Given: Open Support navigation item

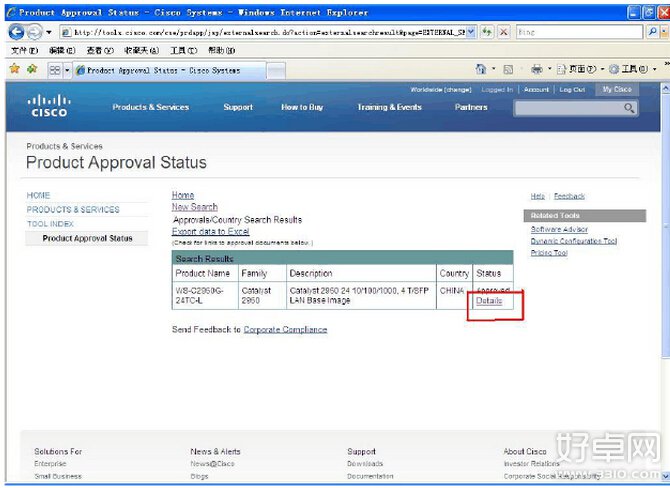Looking at the screenshot, I should [x=238, y=107].
